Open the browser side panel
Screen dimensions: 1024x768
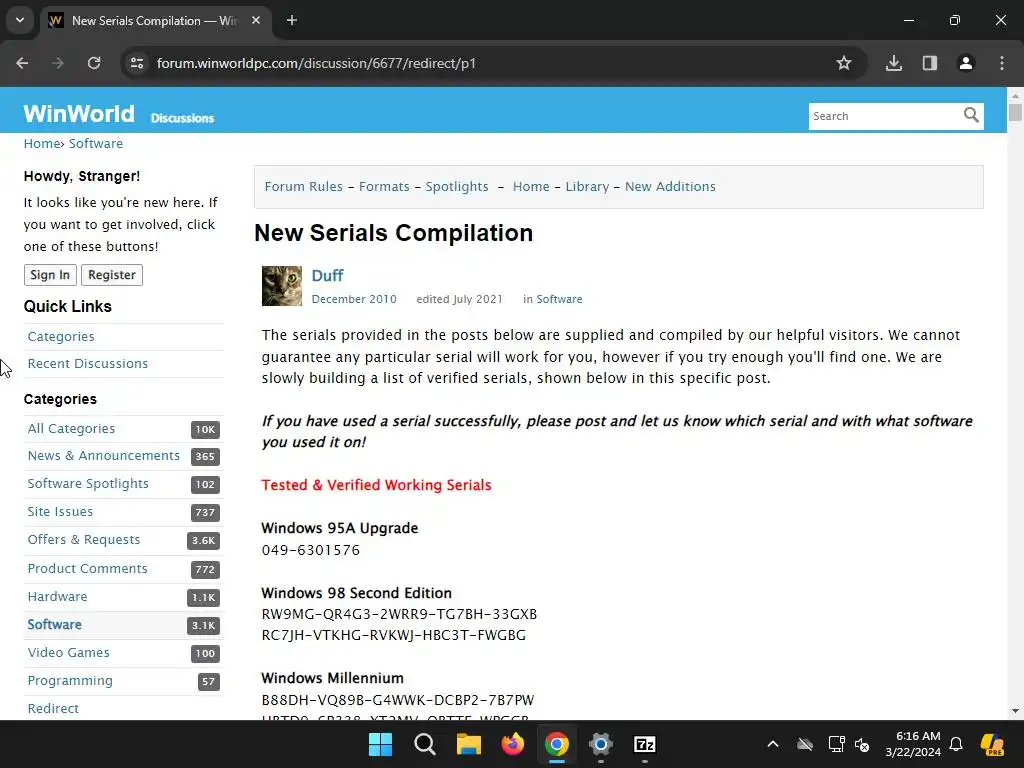[930, 63]
